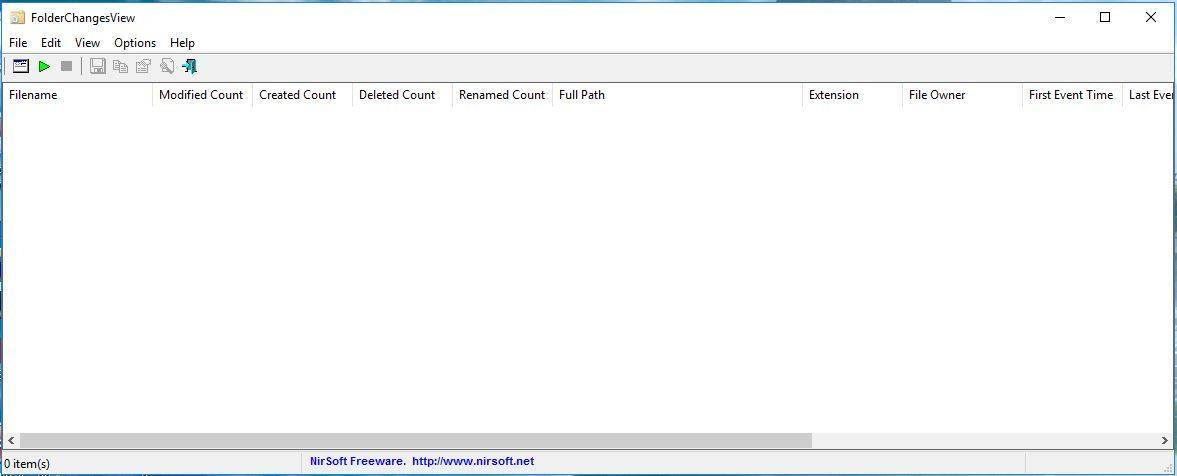1177x476 pixels.
Task: Sort by Created Count column
Action: point(303,95)
